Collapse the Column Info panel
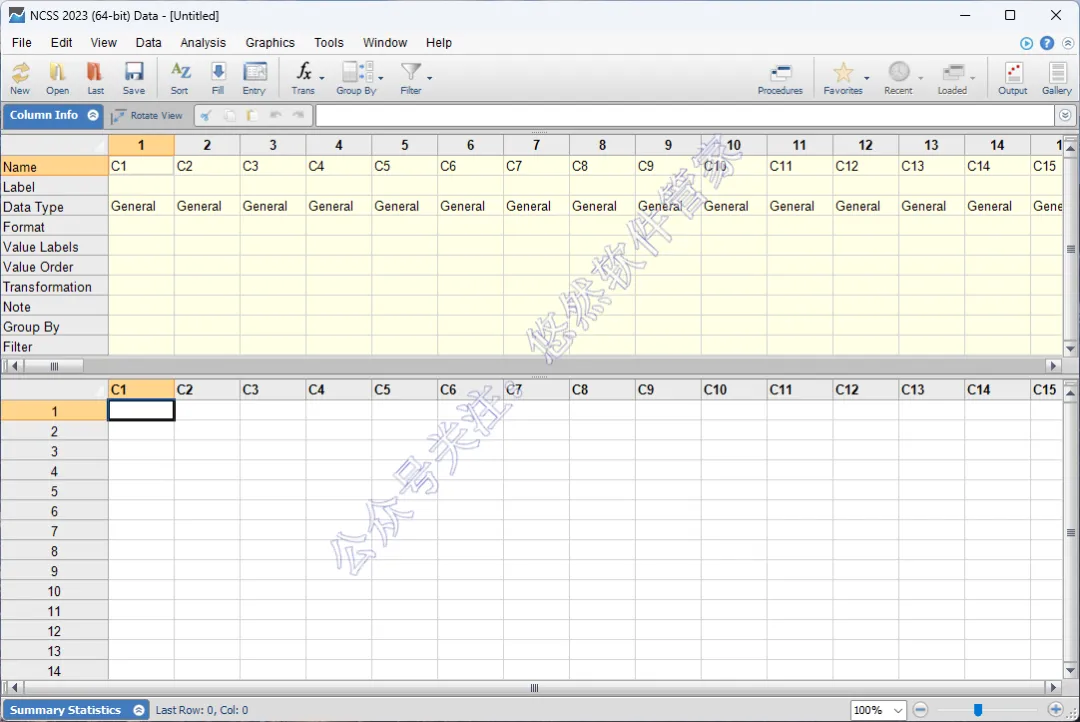 click(93, 115)
